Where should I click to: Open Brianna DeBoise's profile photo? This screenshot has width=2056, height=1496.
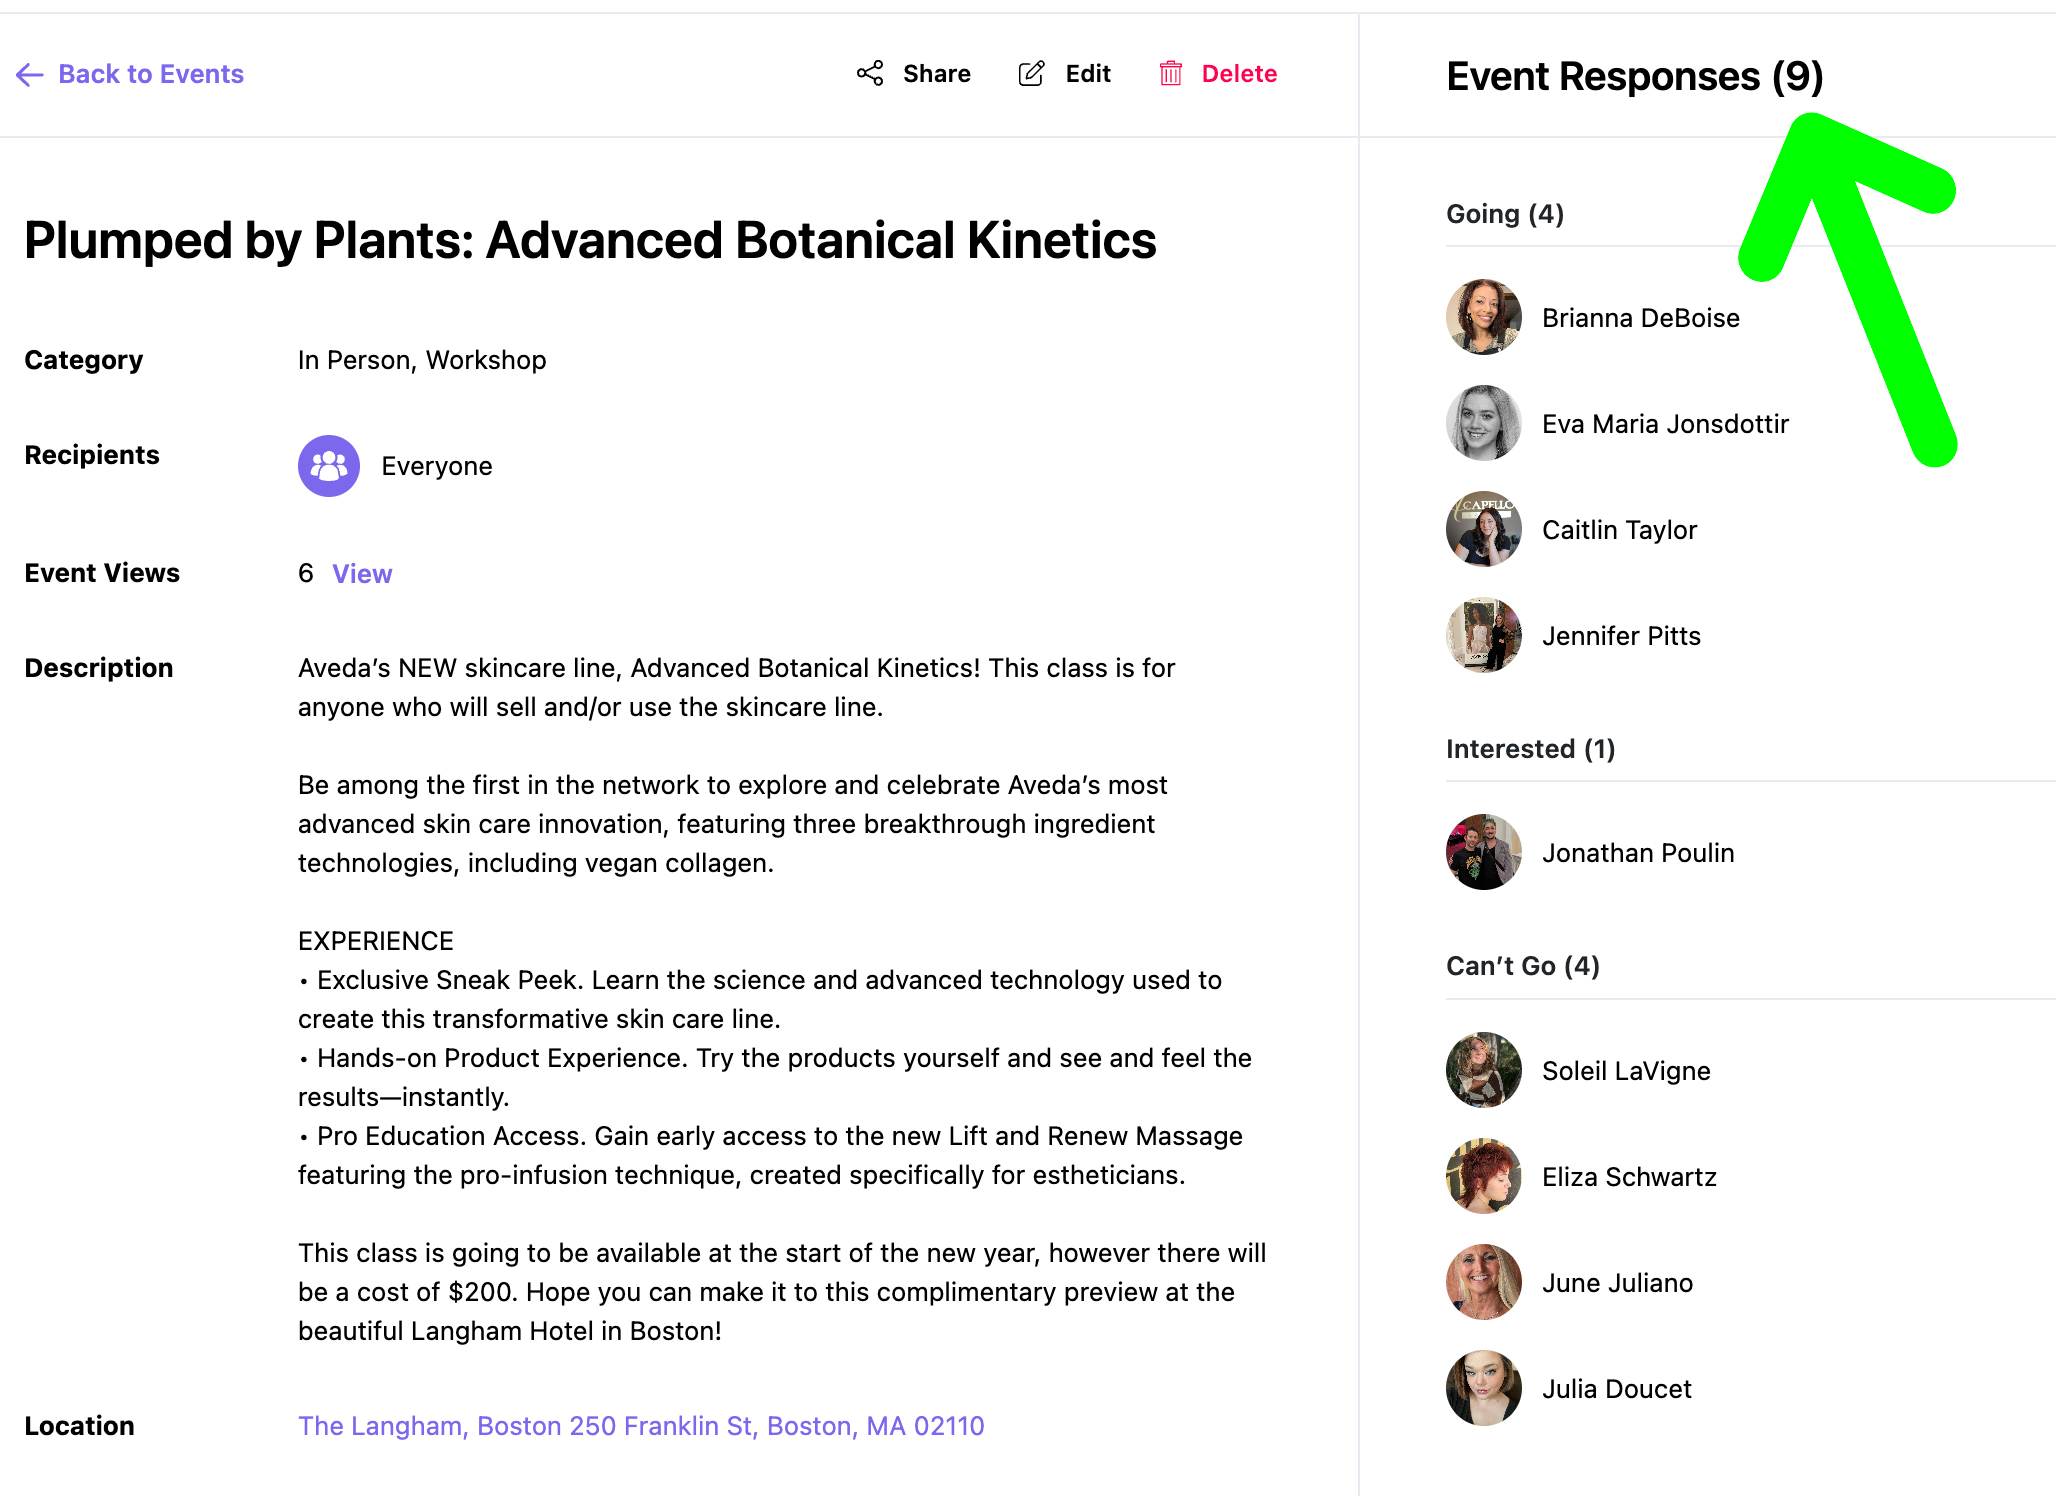pos(1484,317)
